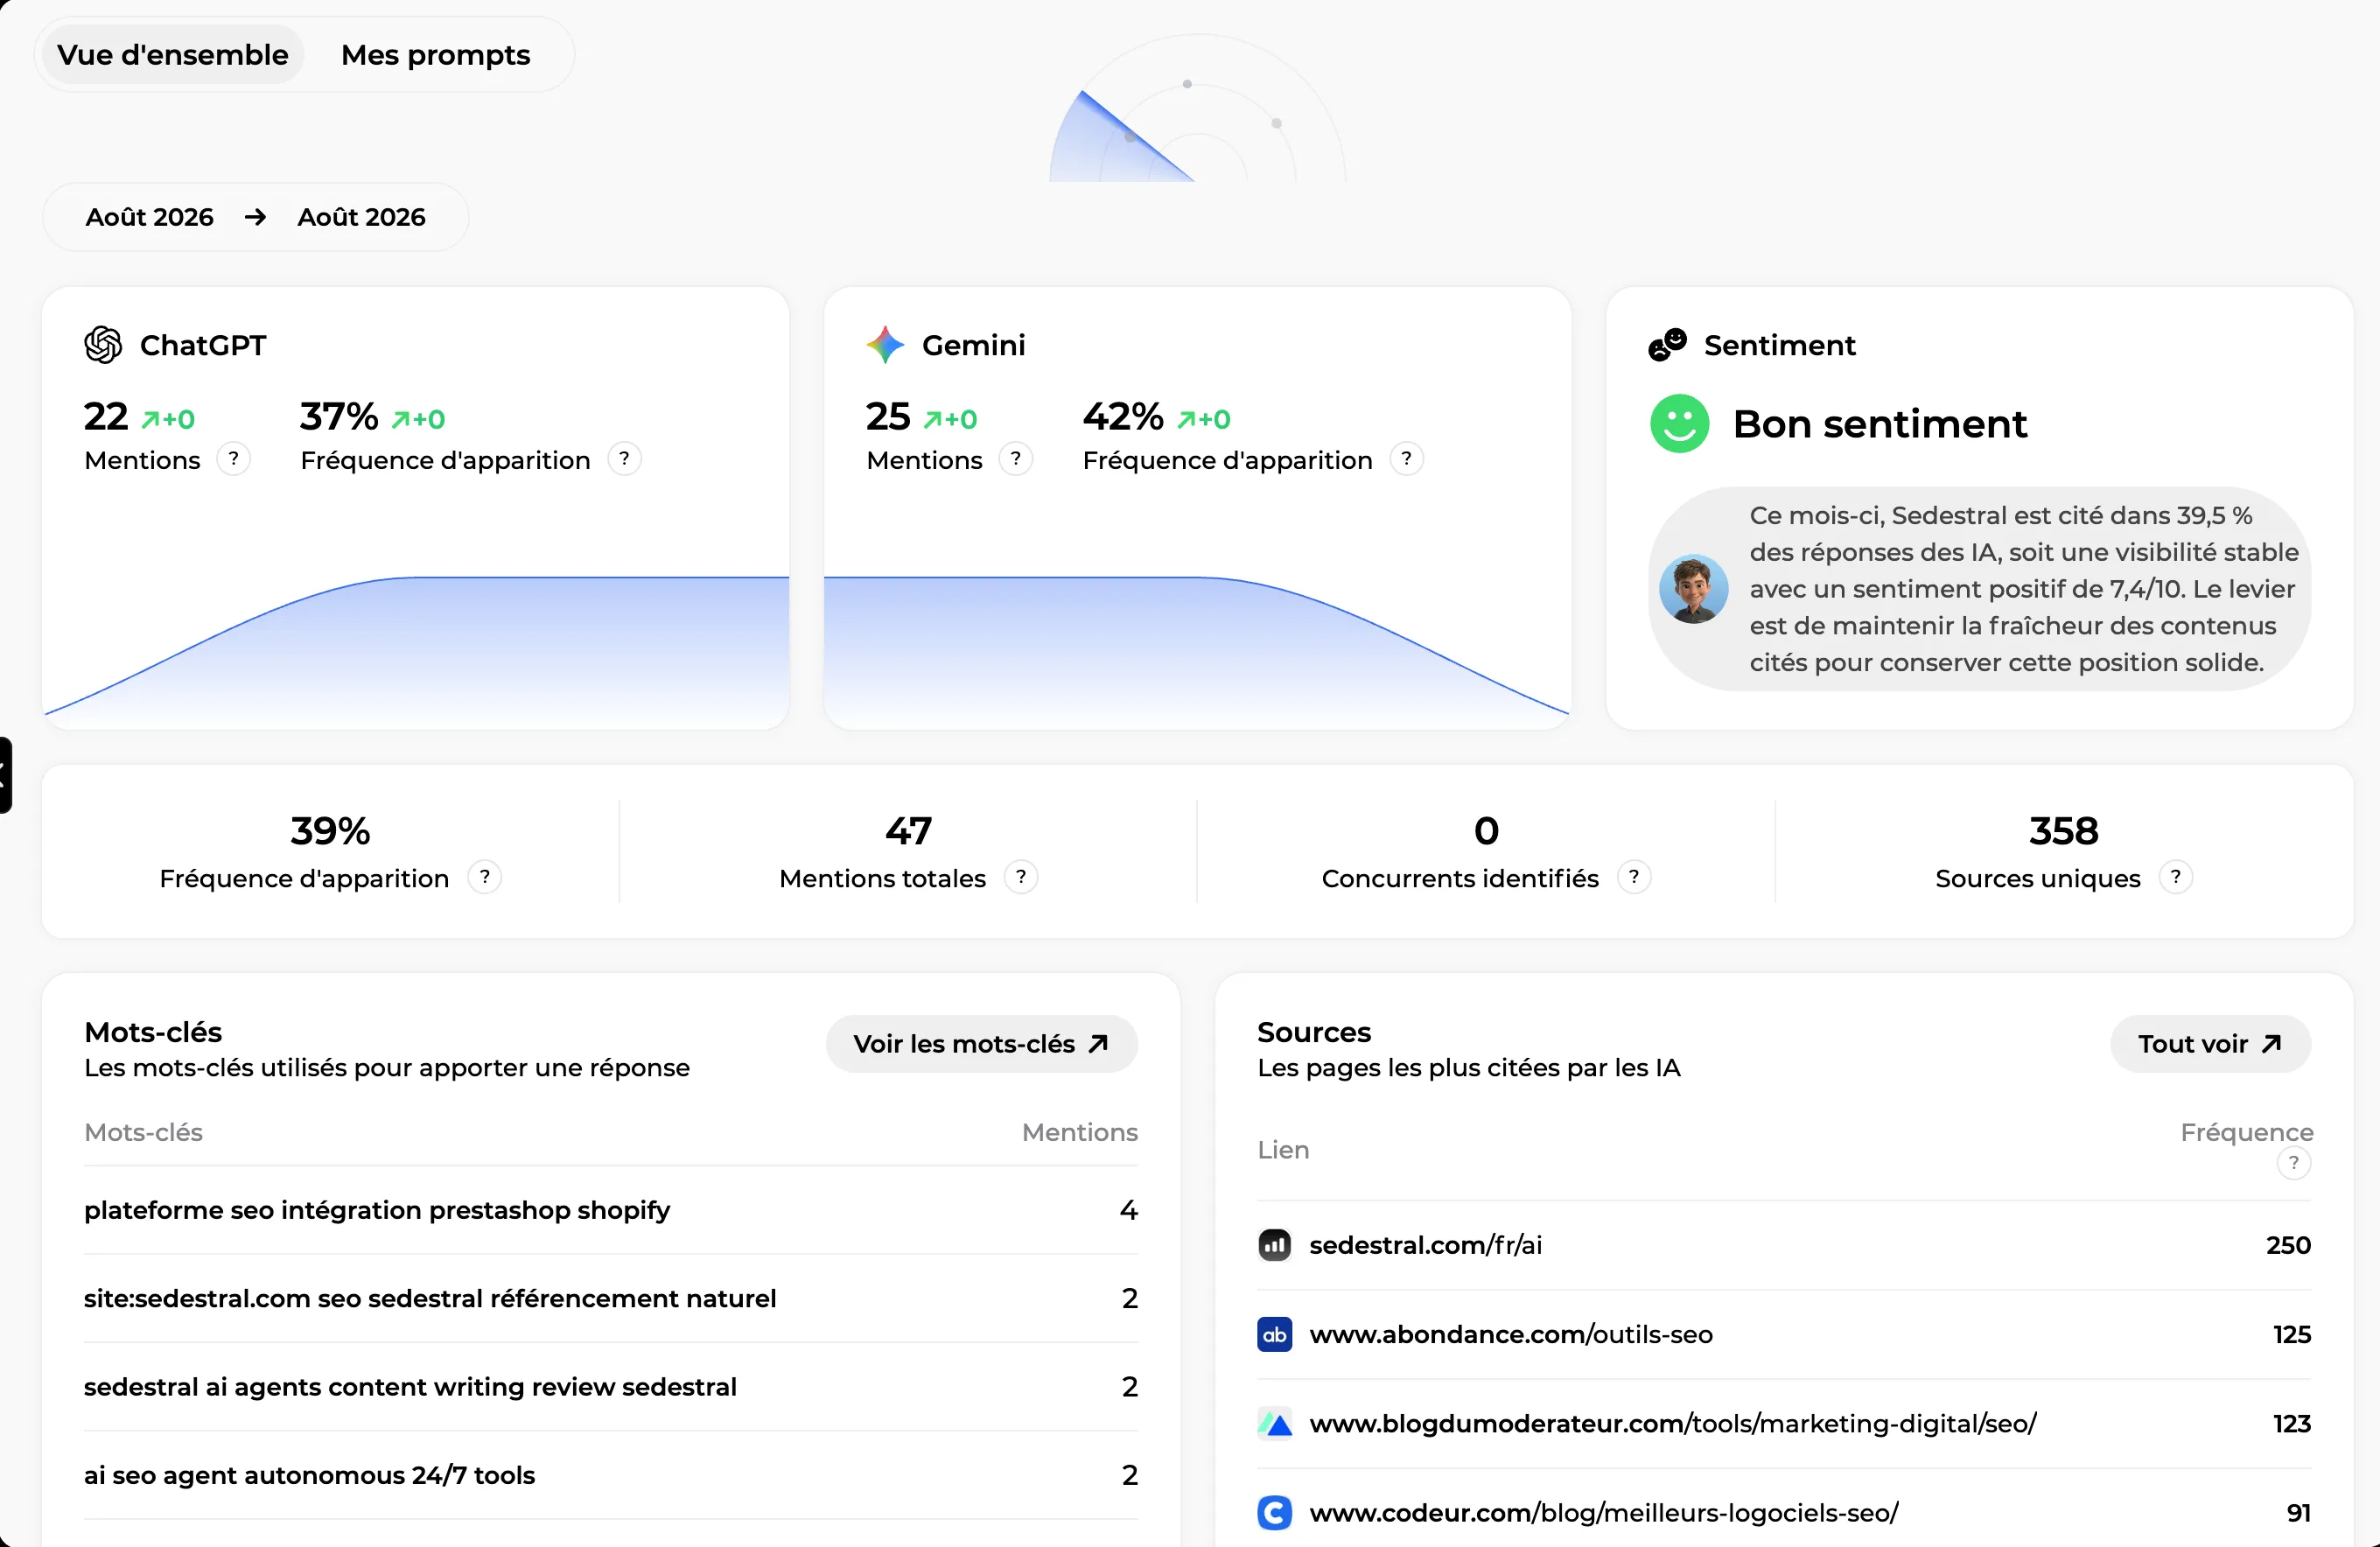Open the Août 2026 end date picker
This screenshot has height=1547, width=2380.
[361, 217]
